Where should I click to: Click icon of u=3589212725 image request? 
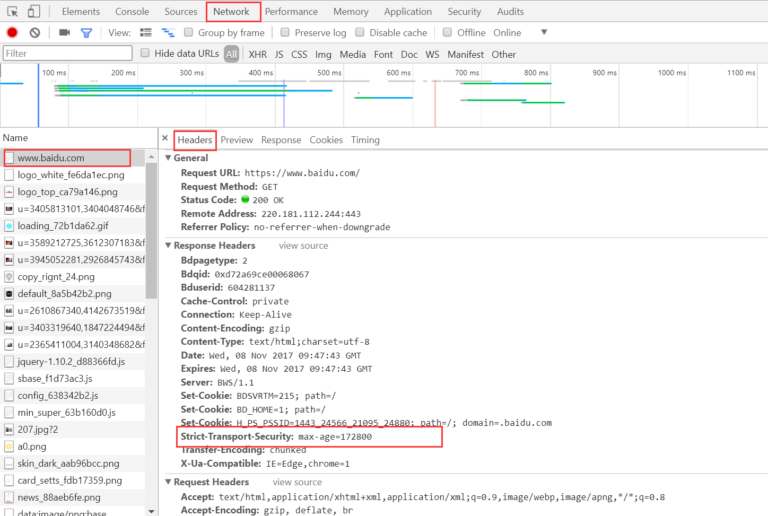(x=9, y=243)
